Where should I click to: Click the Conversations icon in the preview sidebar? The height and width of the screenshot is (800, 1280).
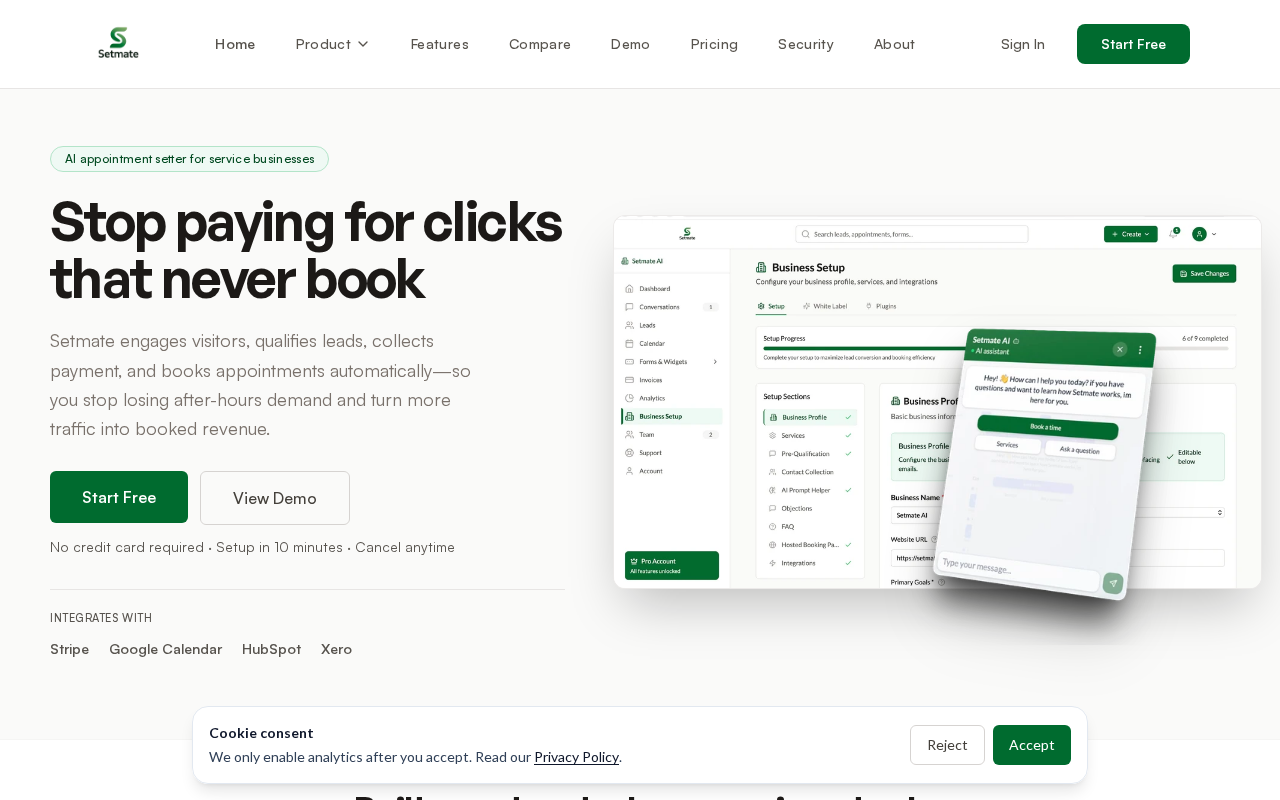coord(629,307)
